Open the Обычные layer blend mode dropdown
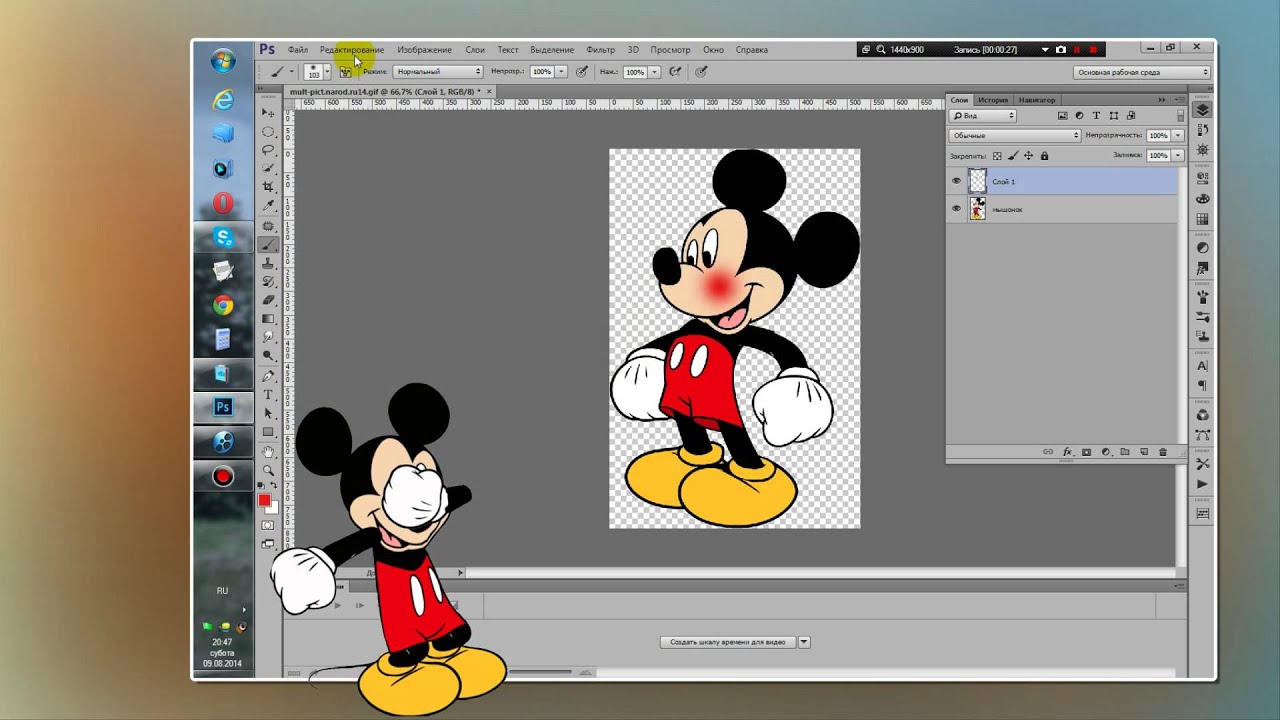 pos(1015,135)
